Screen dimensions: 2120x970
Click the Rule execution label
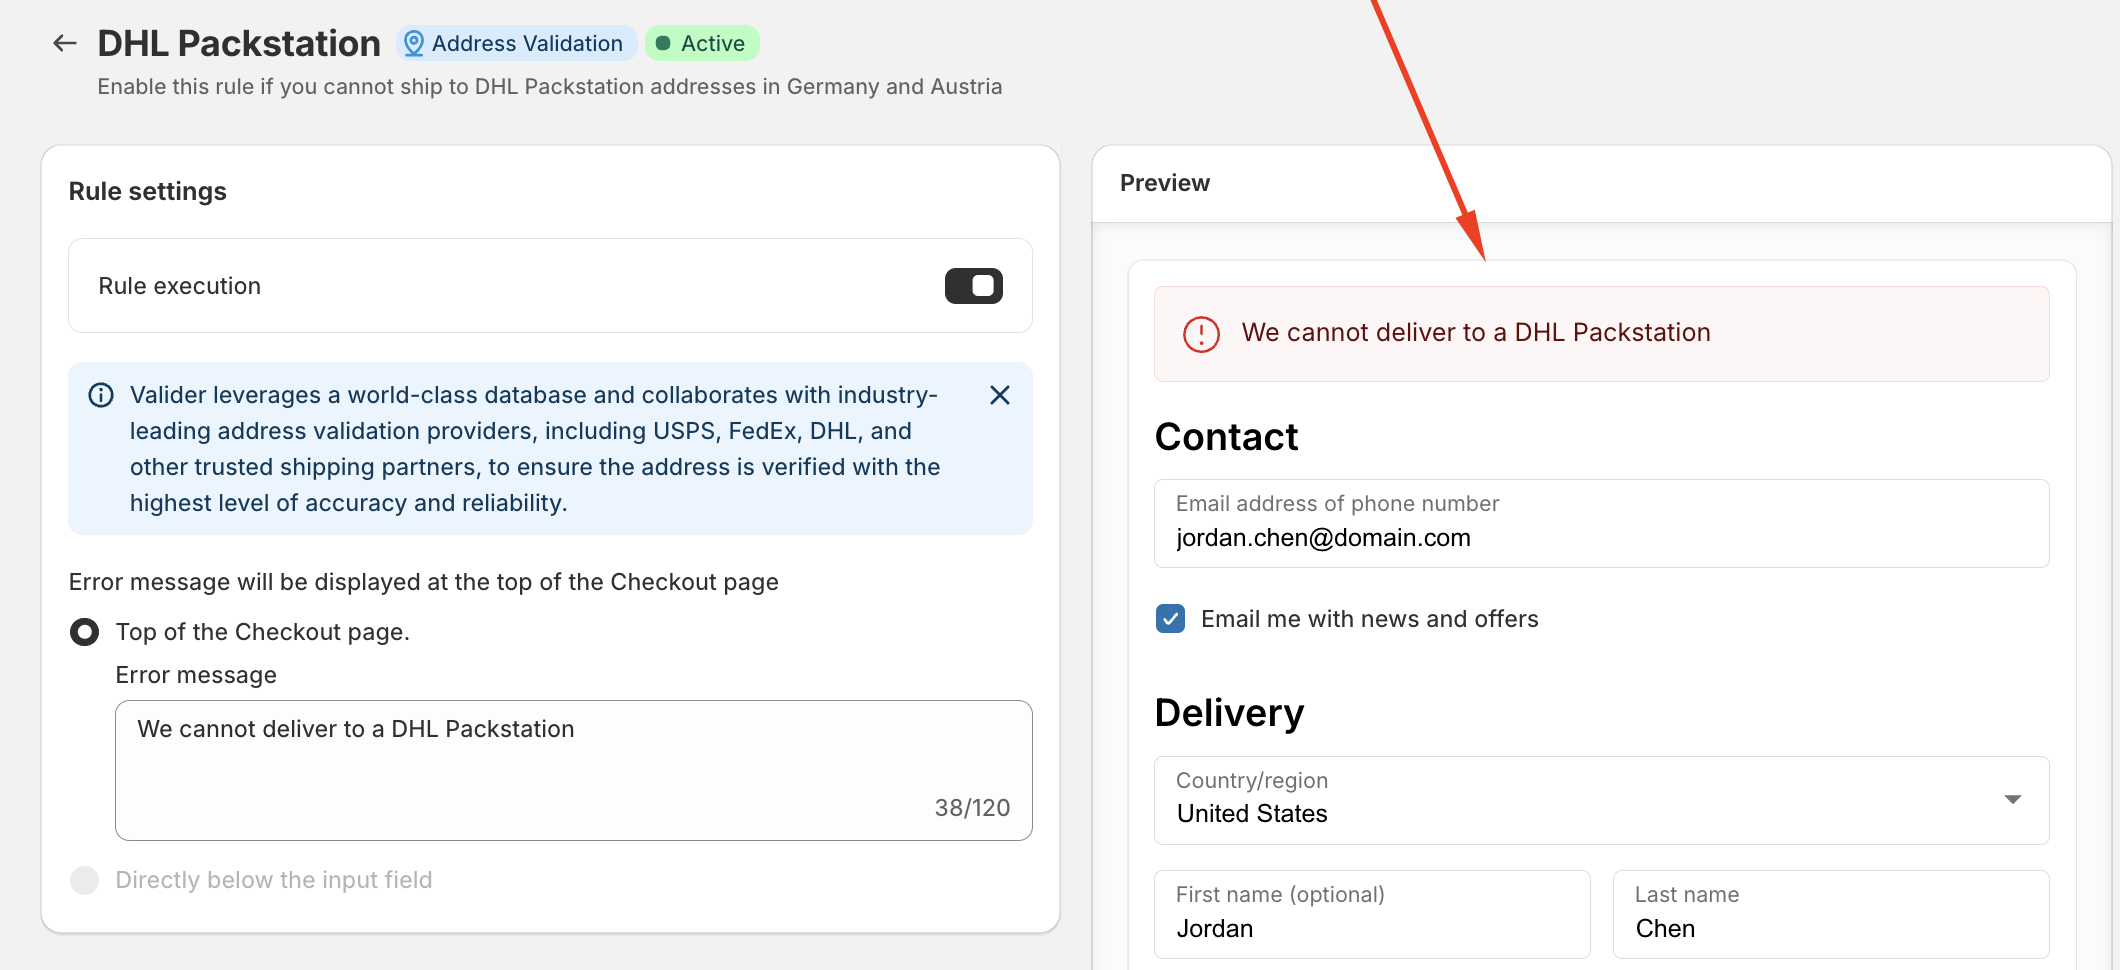(179, 286)
